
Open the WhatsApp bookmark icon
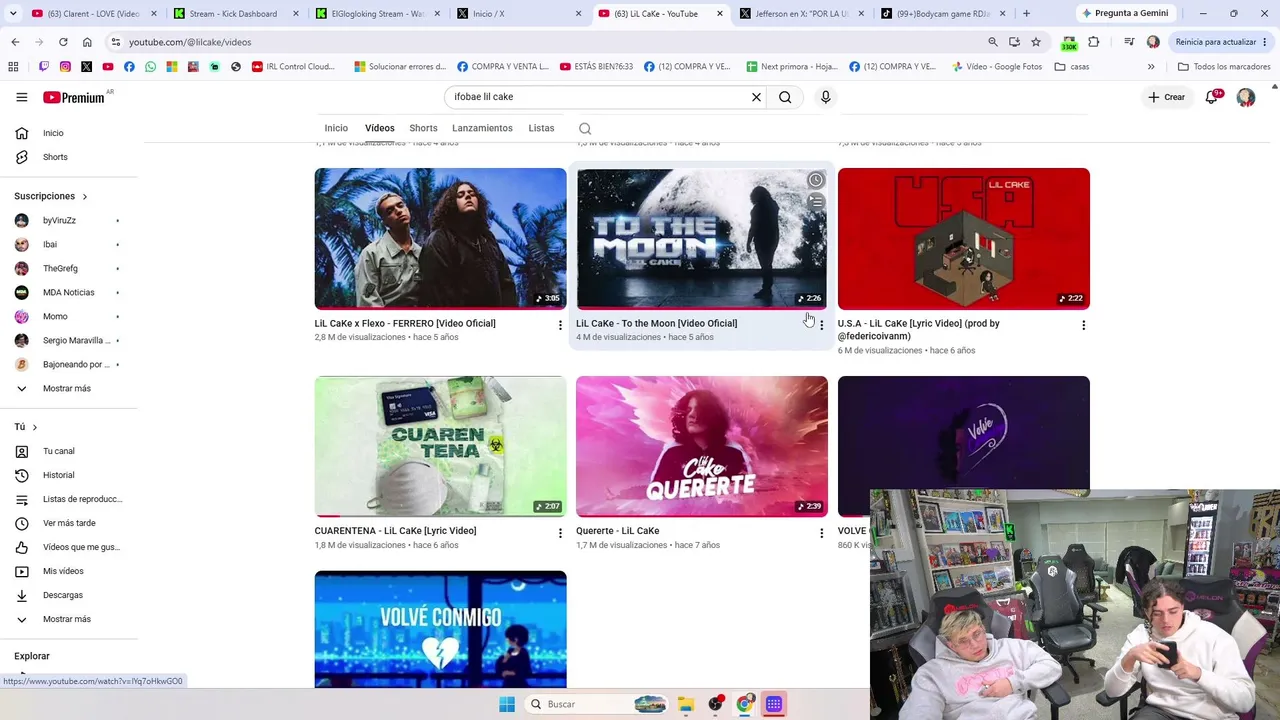[x=150, y=67]
